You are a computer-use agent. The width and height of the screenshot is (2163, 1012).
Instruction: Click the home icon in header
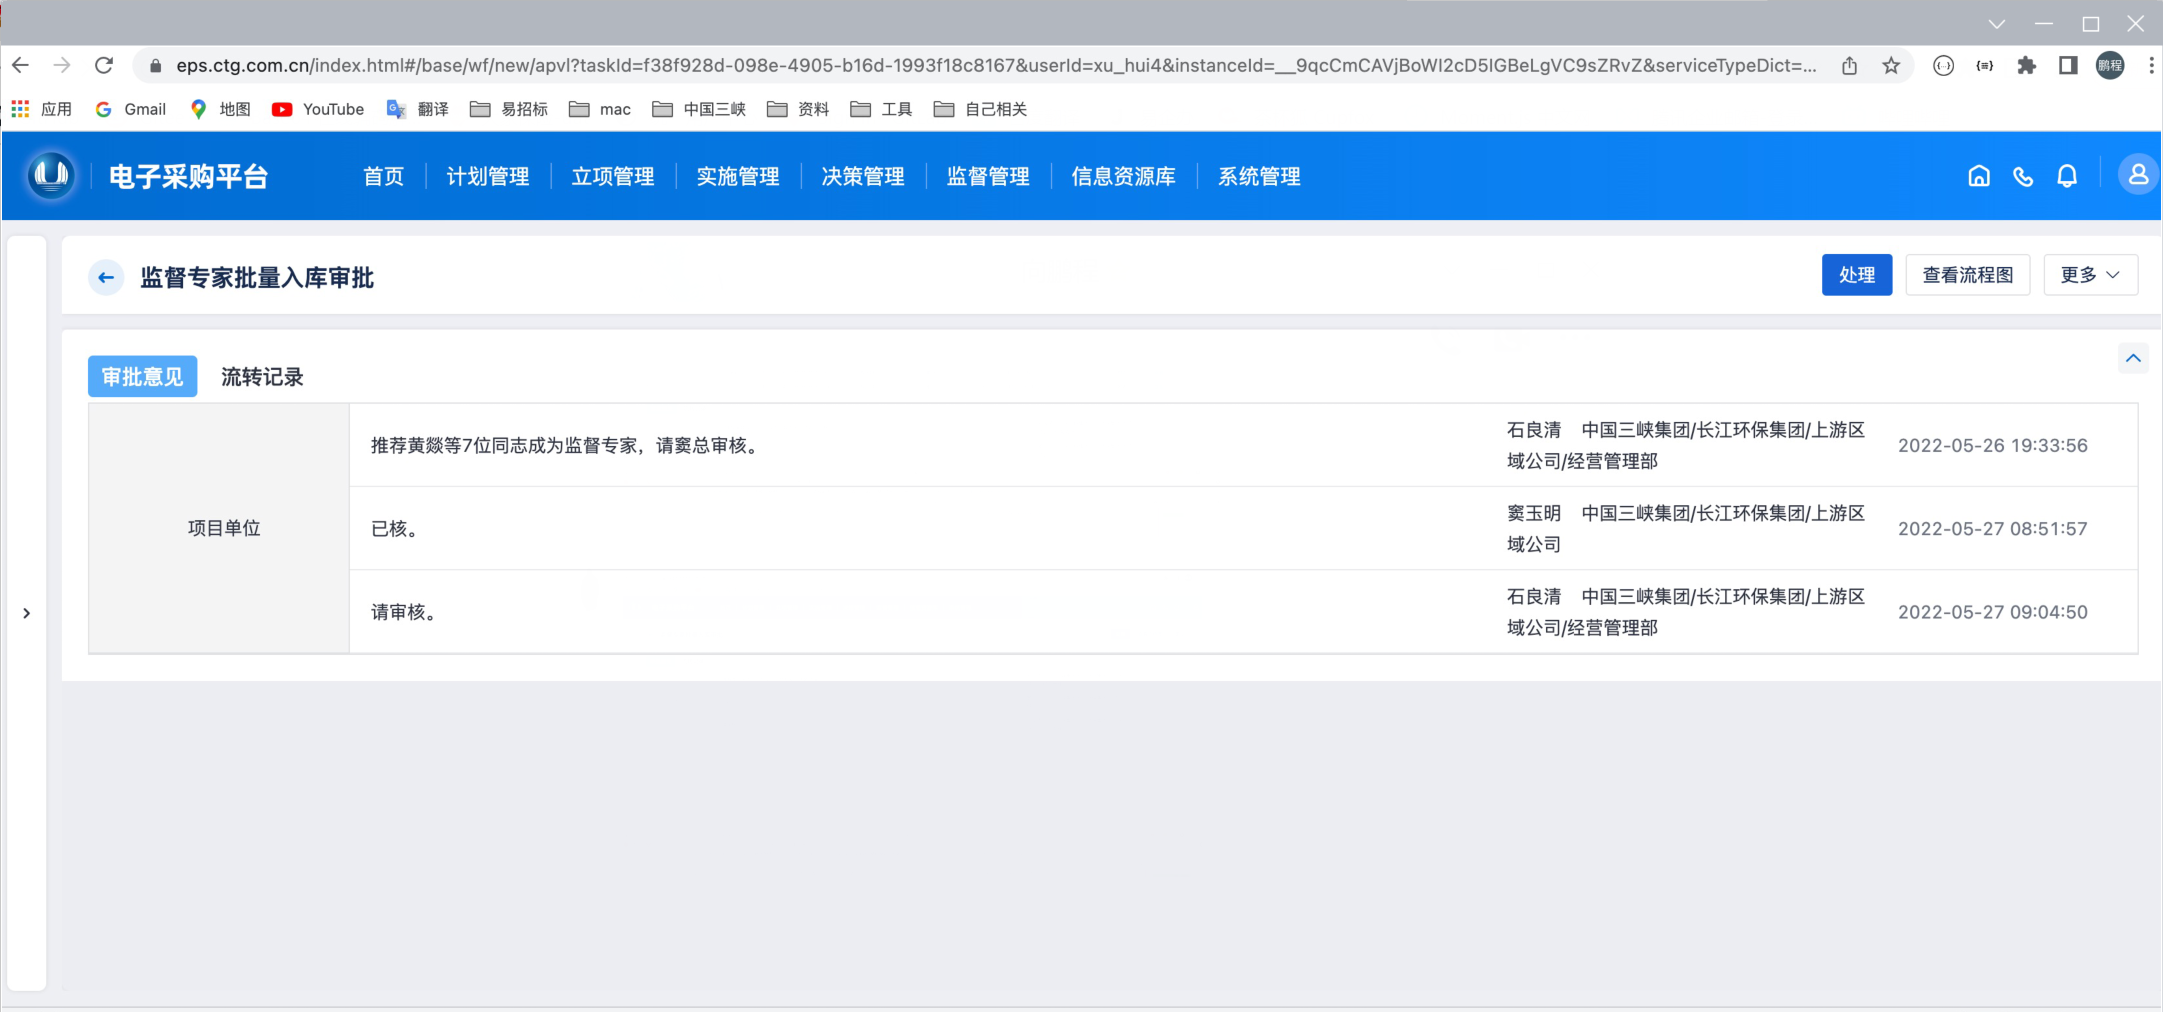[x=1979, y=176]
